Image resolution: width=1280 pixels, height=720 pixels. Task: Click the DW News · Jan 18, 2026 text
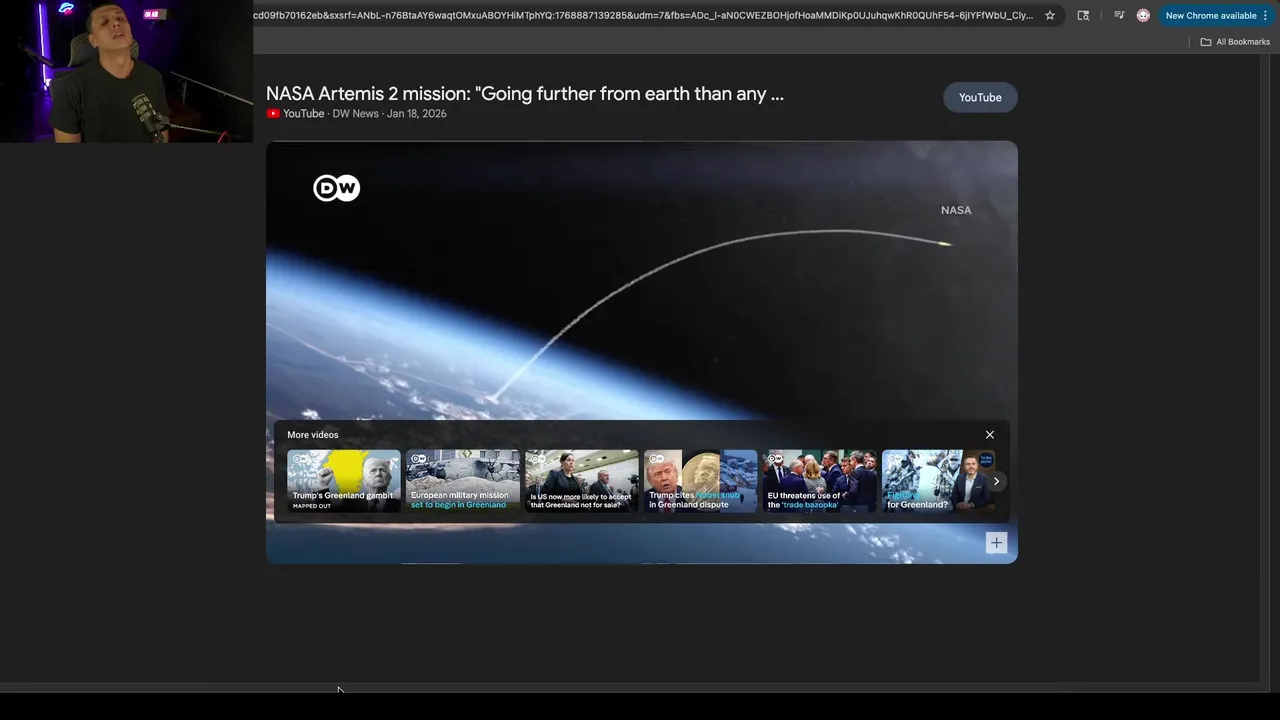[x=389, y=114]
